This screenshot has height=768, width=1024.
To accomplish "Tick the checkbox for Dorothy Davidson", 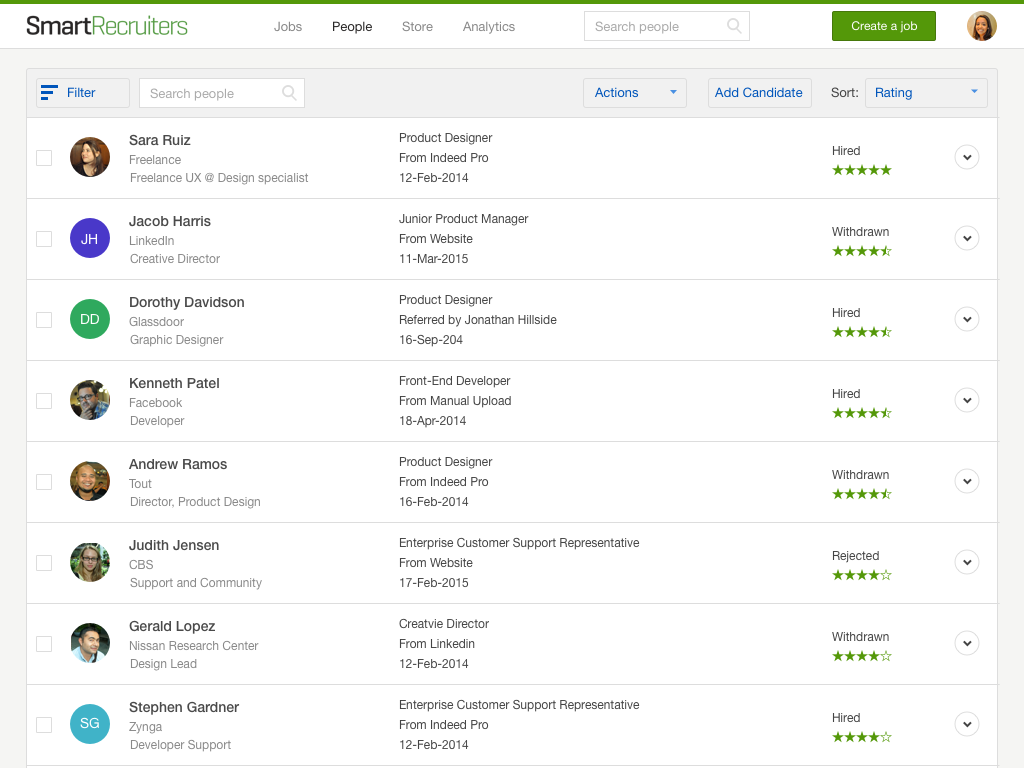I will click(44, 320).
